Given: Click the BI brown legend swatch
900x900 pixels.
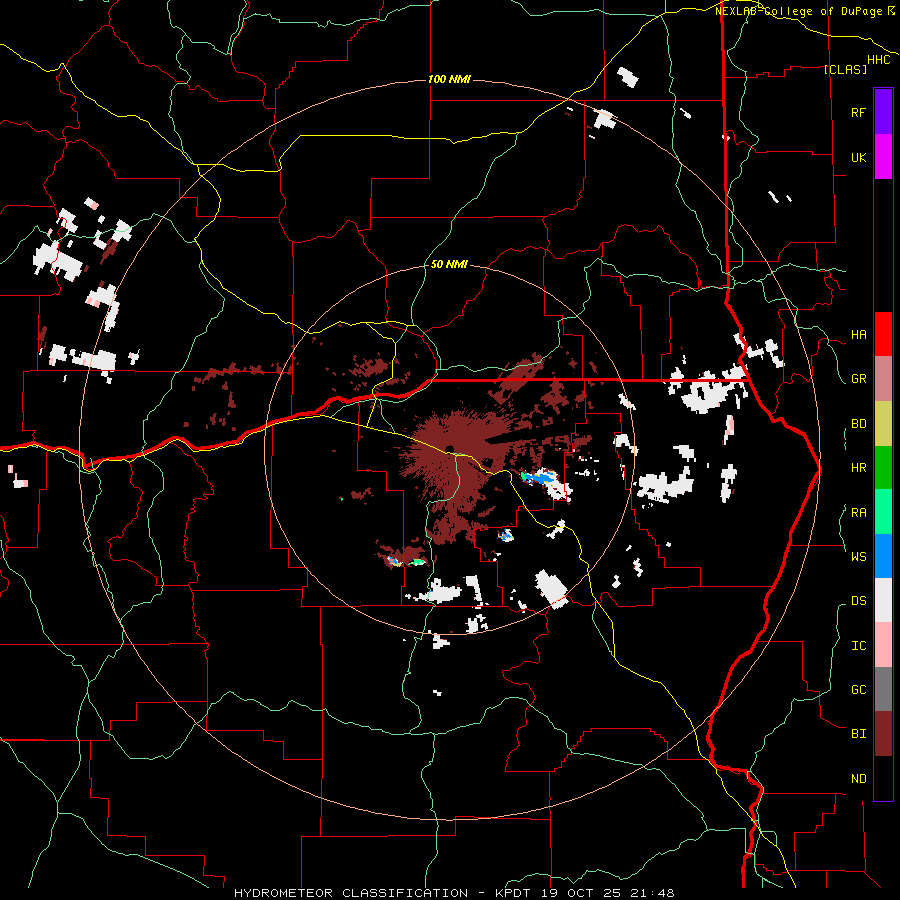Looking at the screenshot, I should pyautogui.click(x=883, y=734).
